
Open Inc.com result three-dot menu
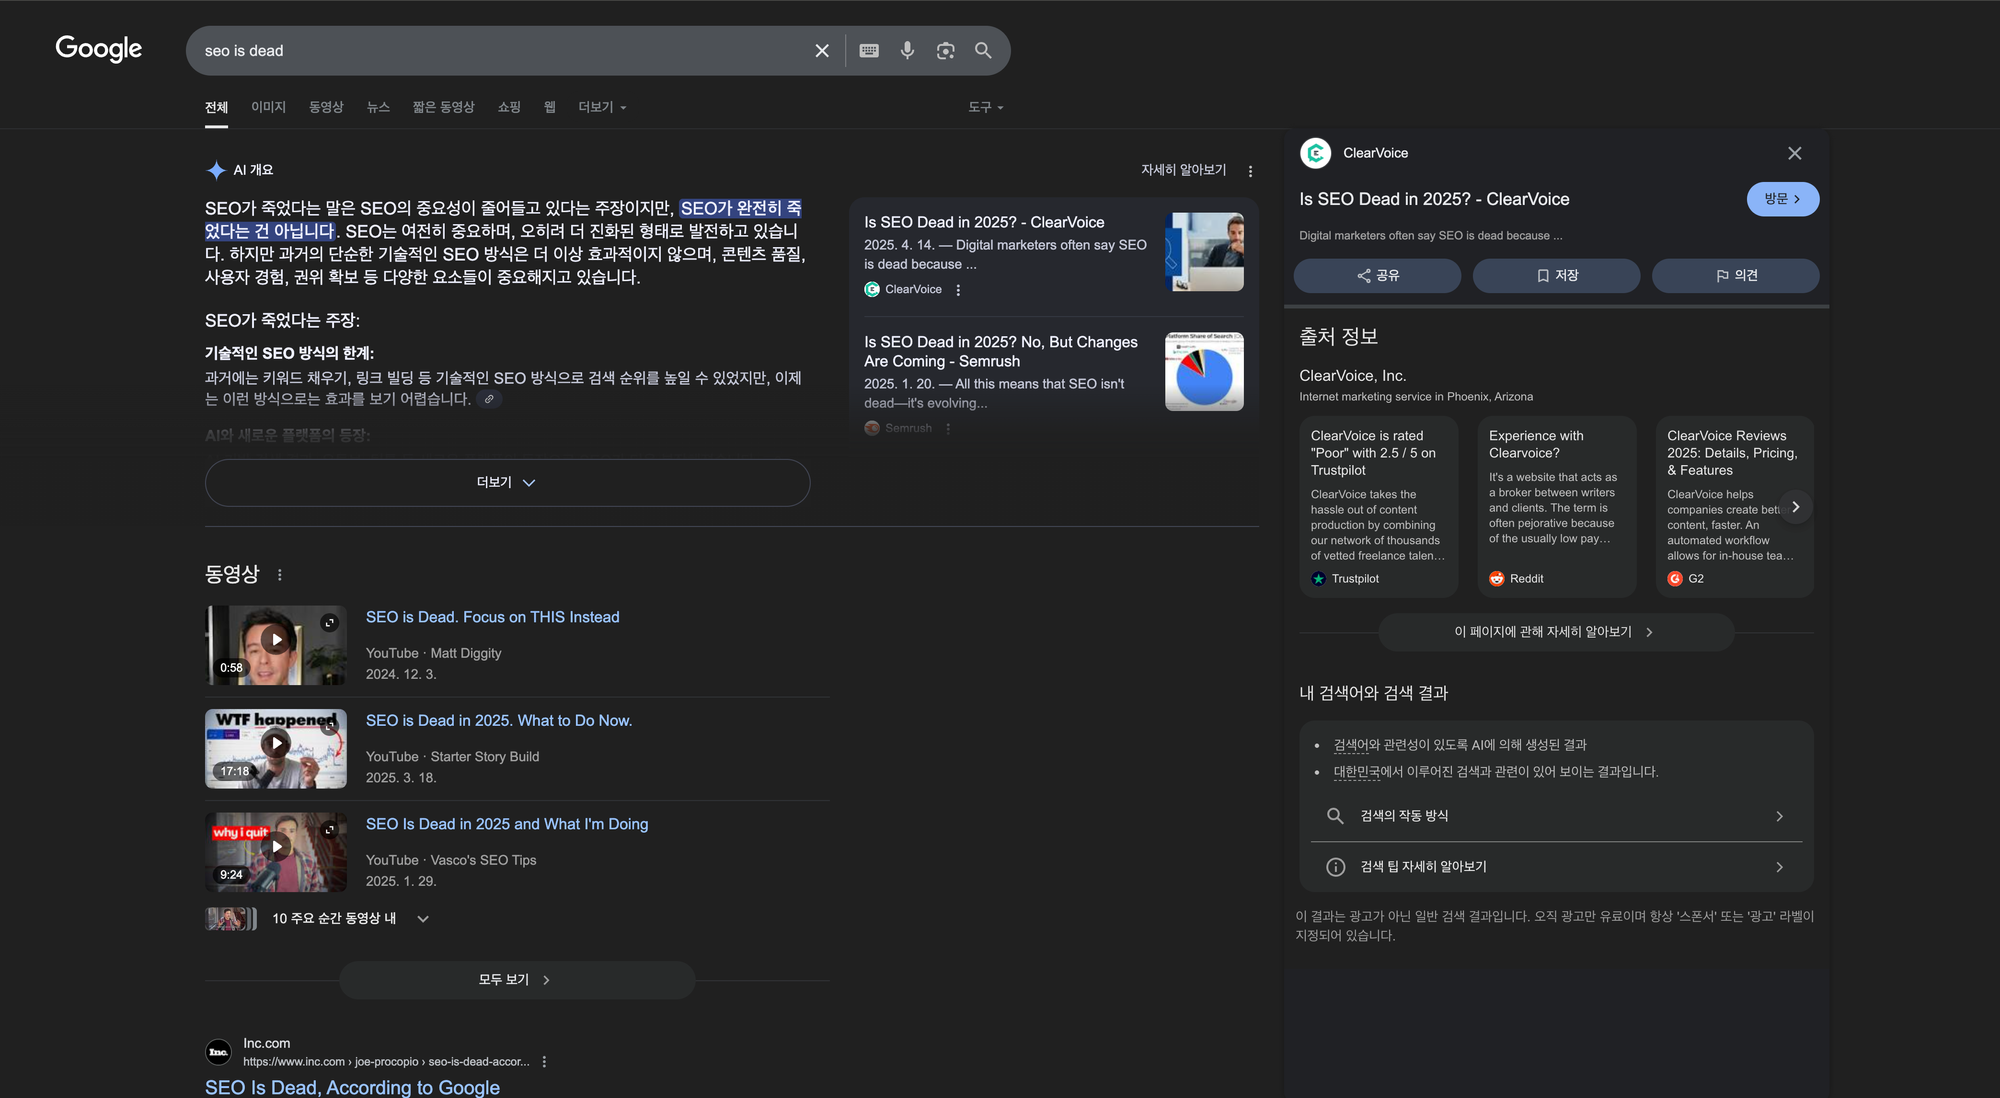point(544,1062)
